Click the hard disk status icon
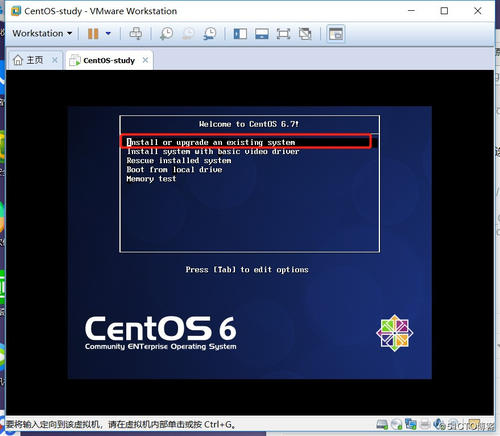Image resolution: width=500 pixels, height=436 pixels. (382, 424)
